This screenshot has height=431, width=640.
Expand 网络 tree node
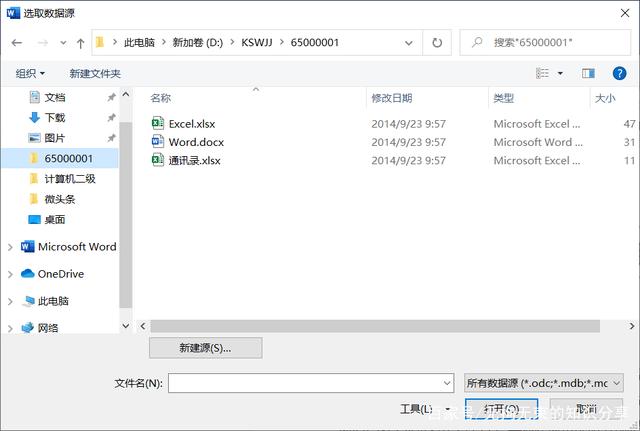pos(10,328)
